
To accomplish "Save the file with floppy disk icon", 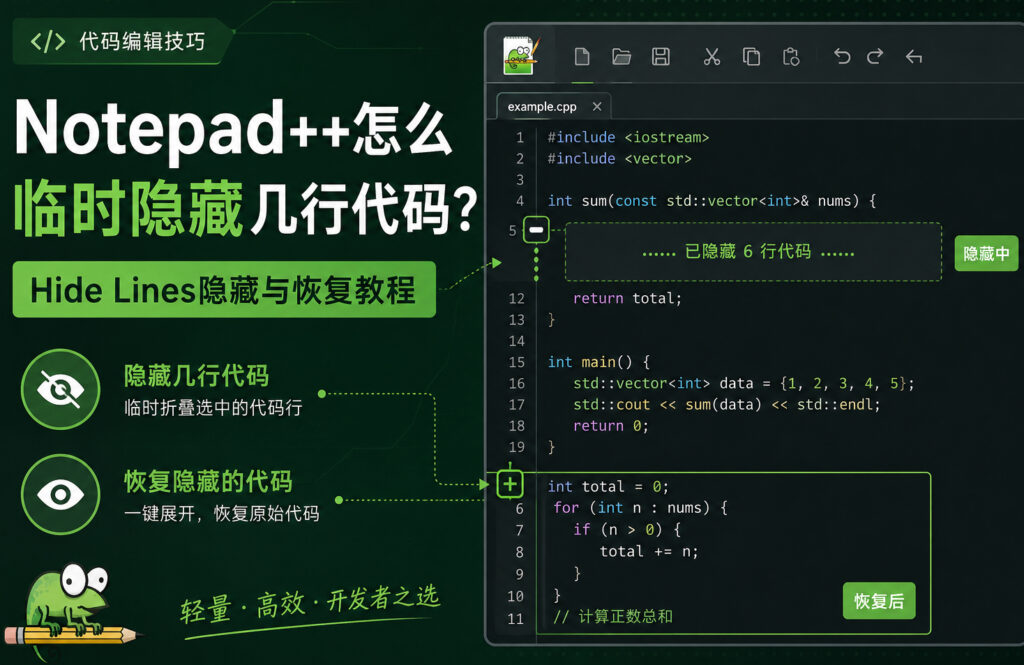I will [660, 57].
